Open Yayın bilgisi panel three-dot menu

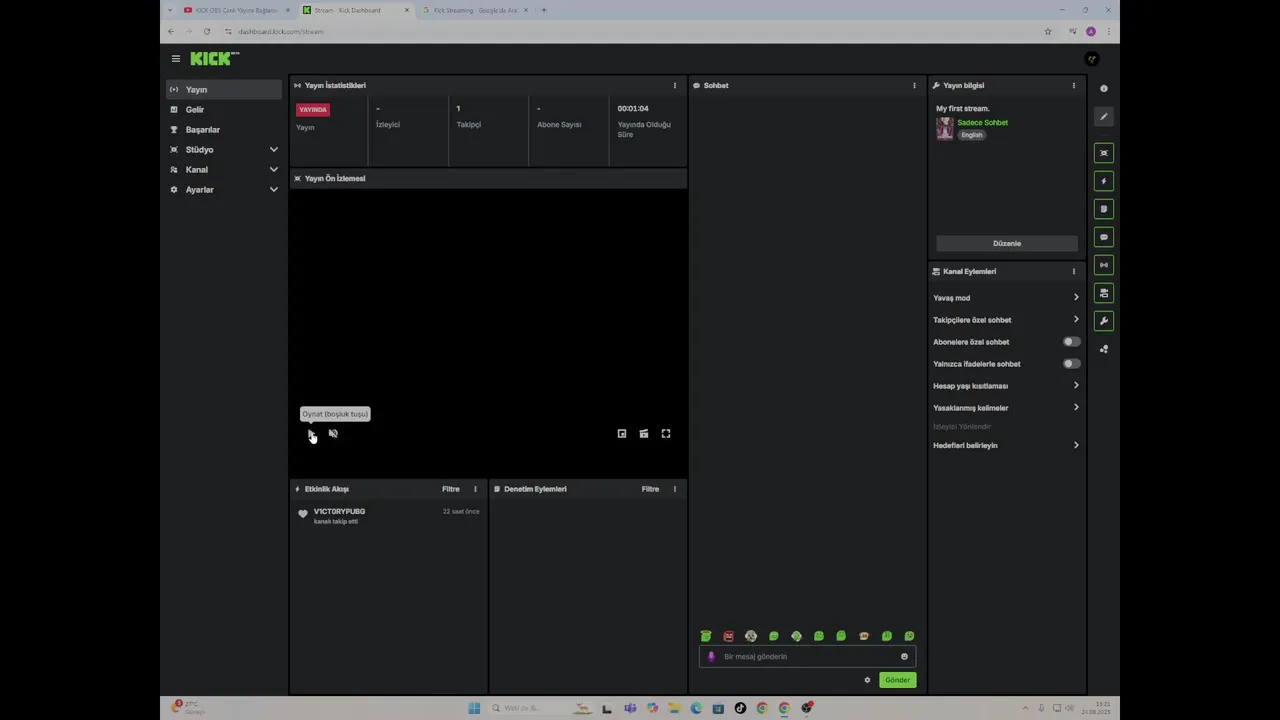tap(1074, 86)
